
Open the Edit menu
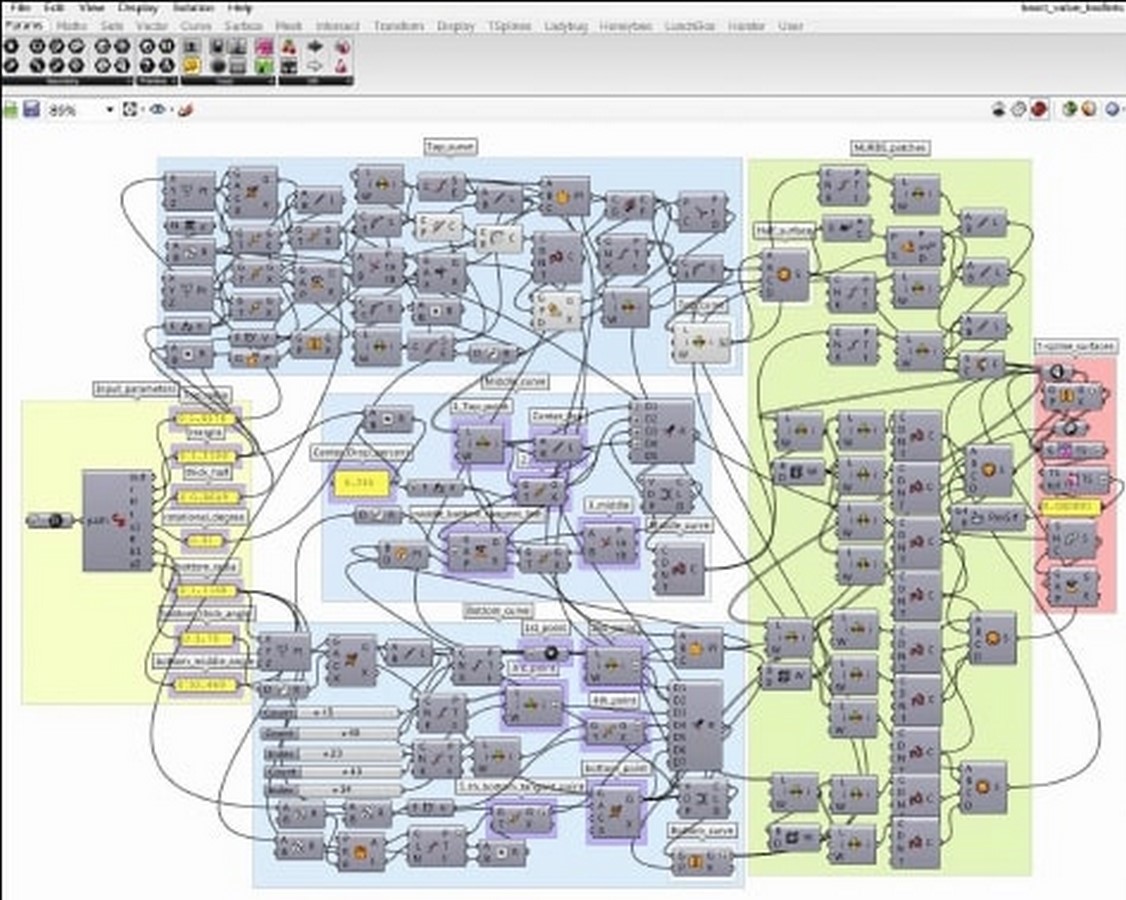(55, 8)
